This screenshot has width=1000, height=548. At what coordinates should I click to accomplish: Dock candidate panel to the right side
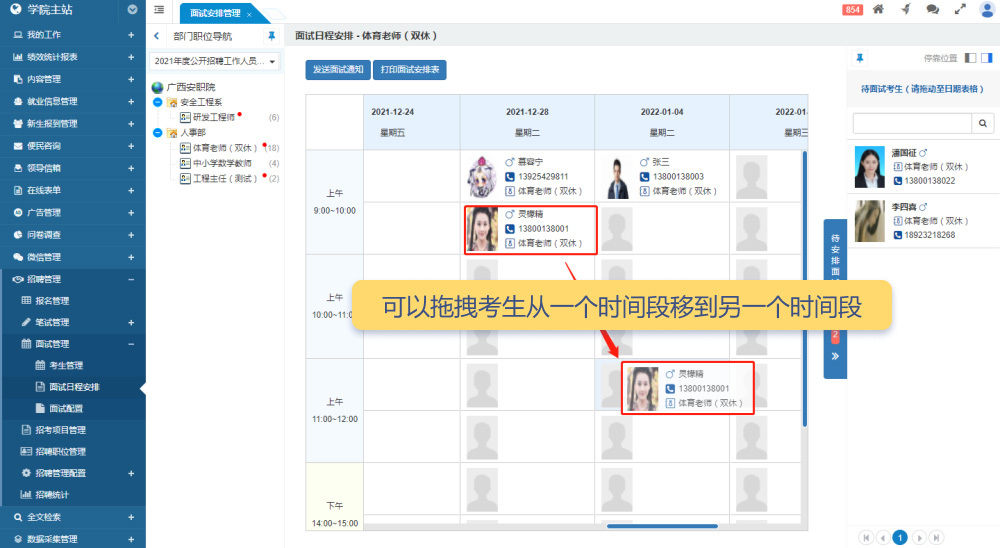click(x=987, y=59)
